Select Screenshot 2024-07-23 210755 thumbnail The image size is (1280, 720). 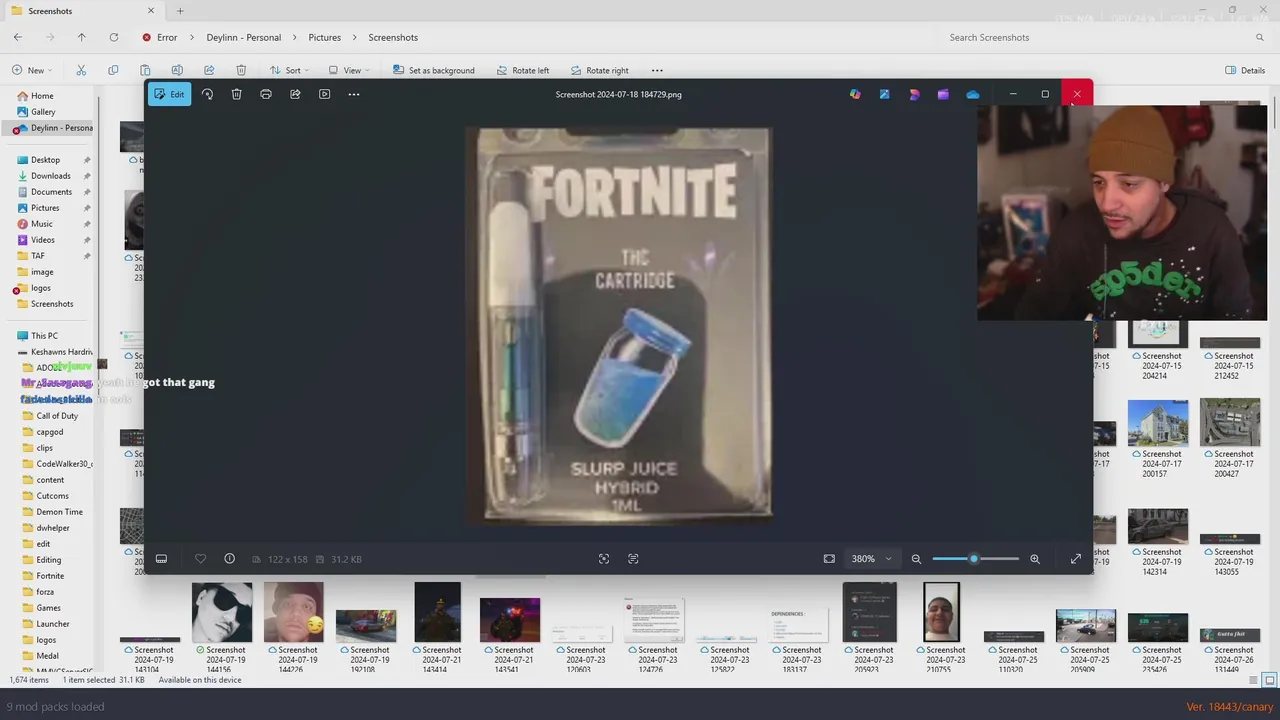point(941,612)
